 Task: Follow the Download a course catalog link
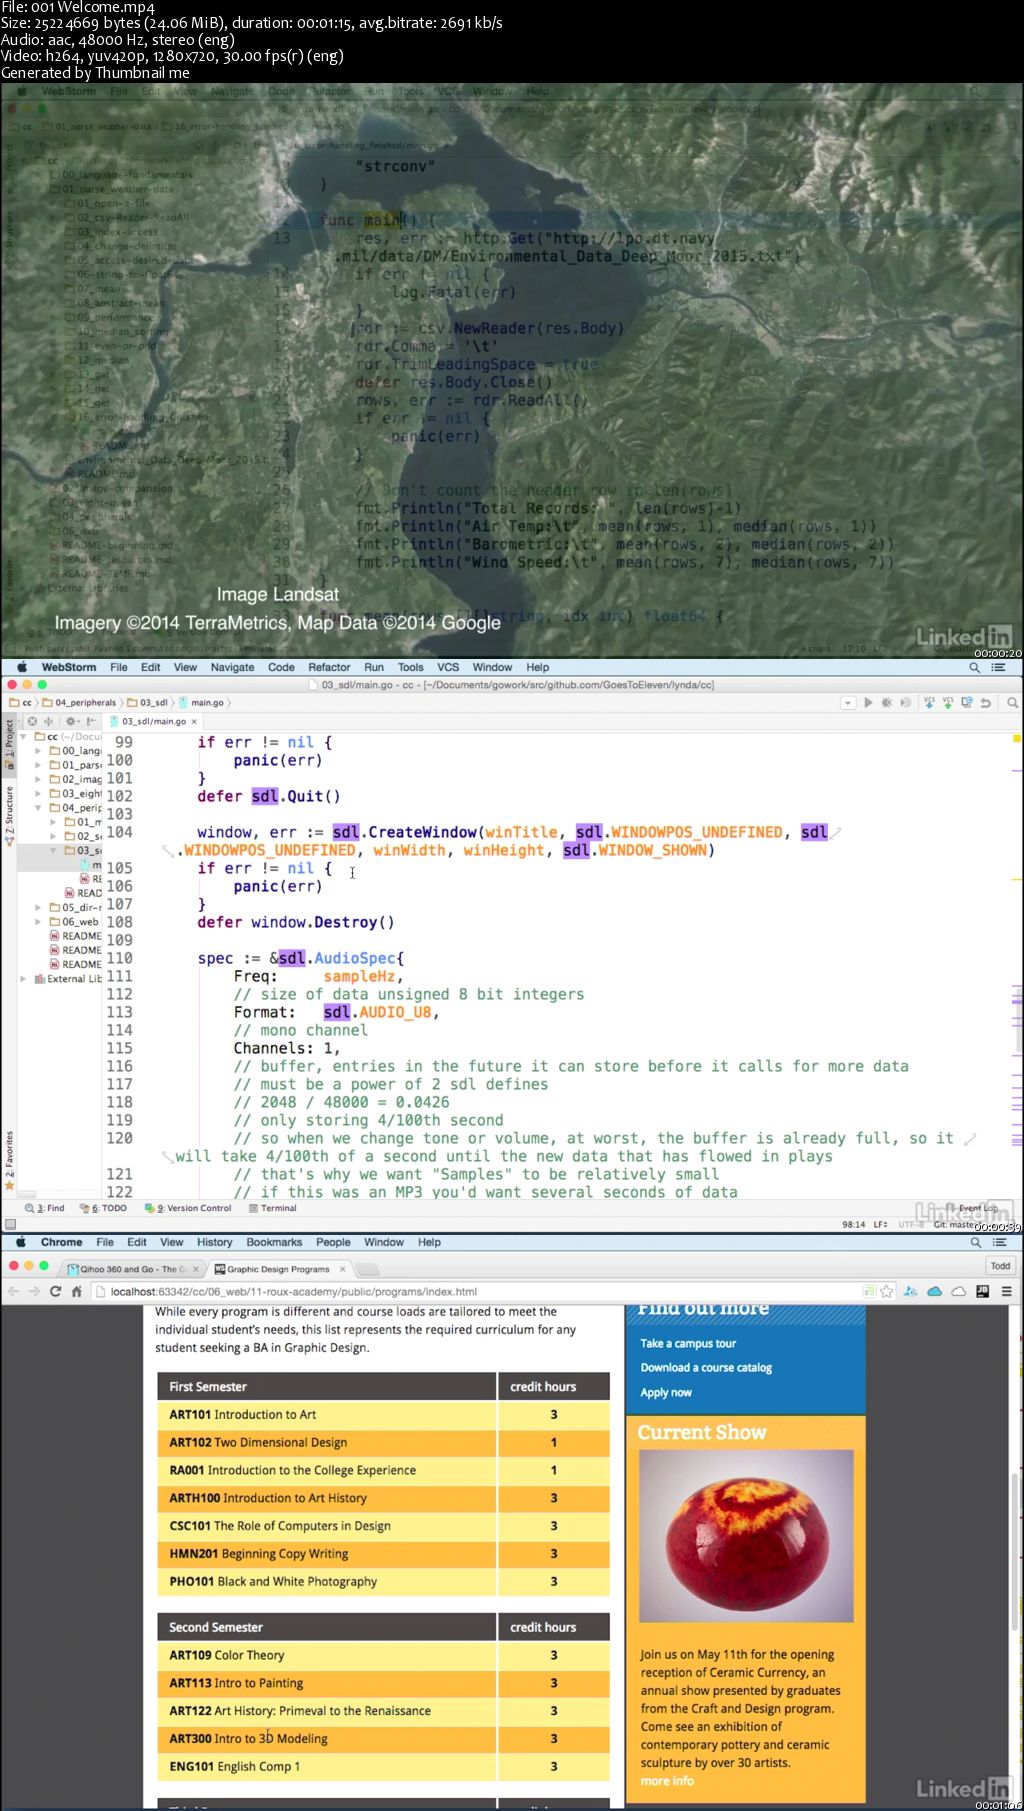pyautogui.click(x=706, y=1367)
